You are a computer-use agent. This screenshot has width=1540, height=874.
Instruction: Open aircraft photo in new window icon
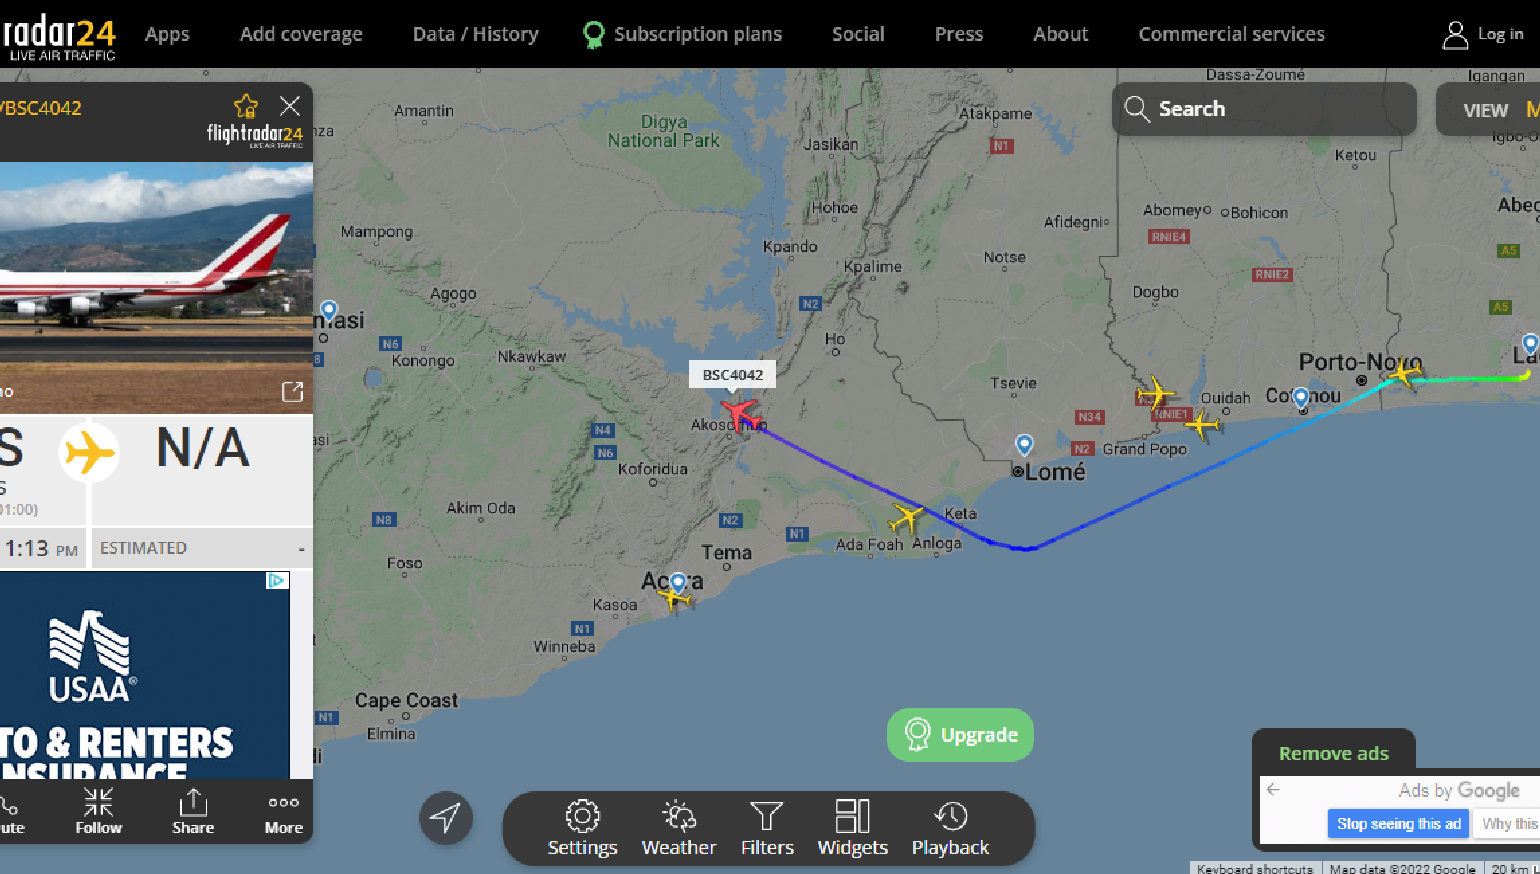click(292, 392)
